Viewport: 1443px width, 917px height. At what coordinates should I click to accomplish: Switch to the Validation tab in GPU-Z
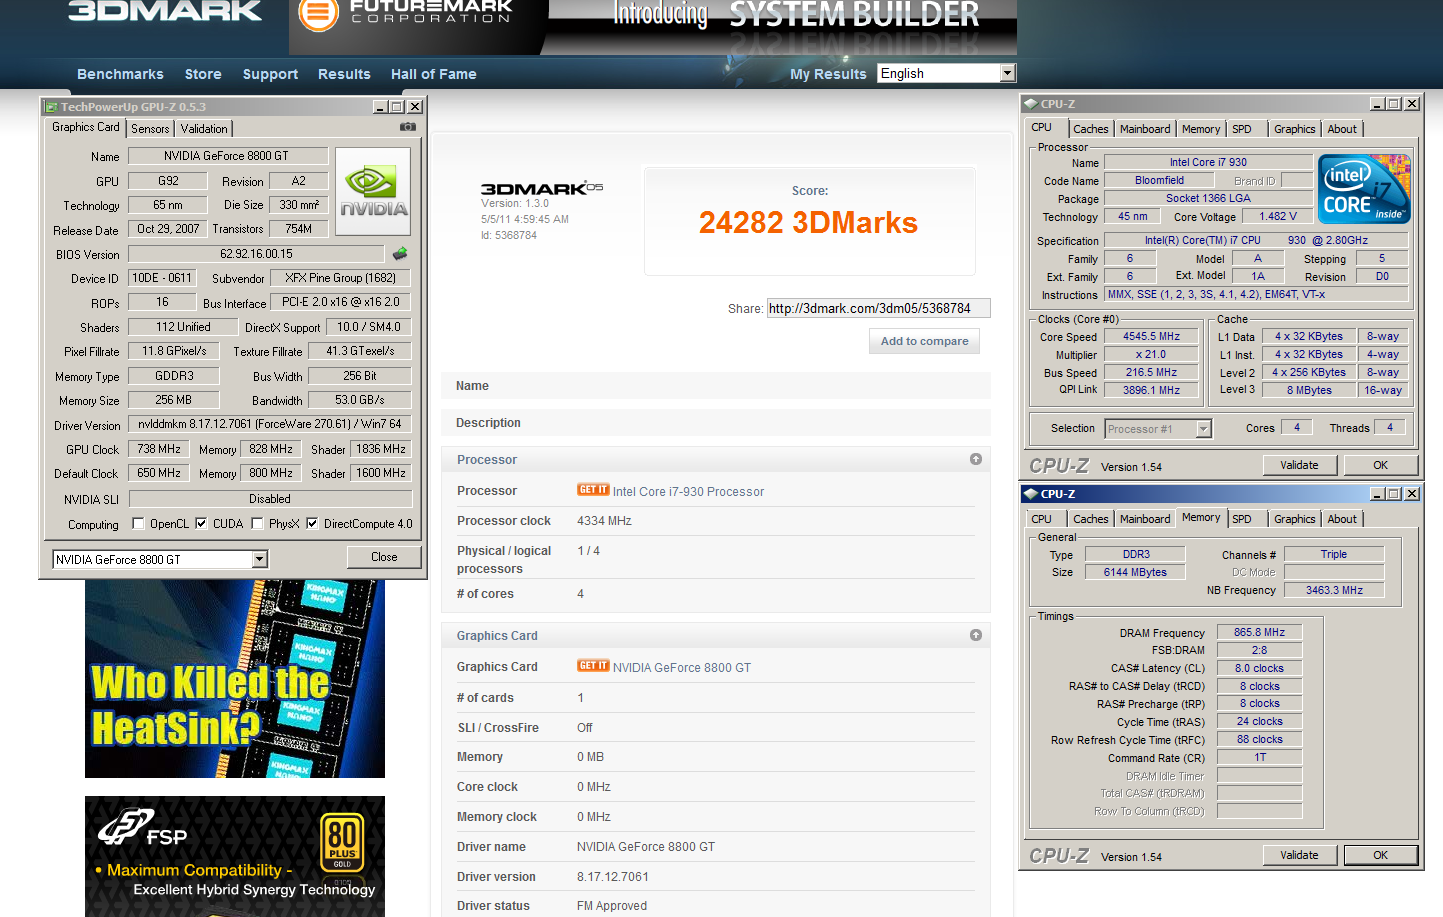(x=204, y=129)
